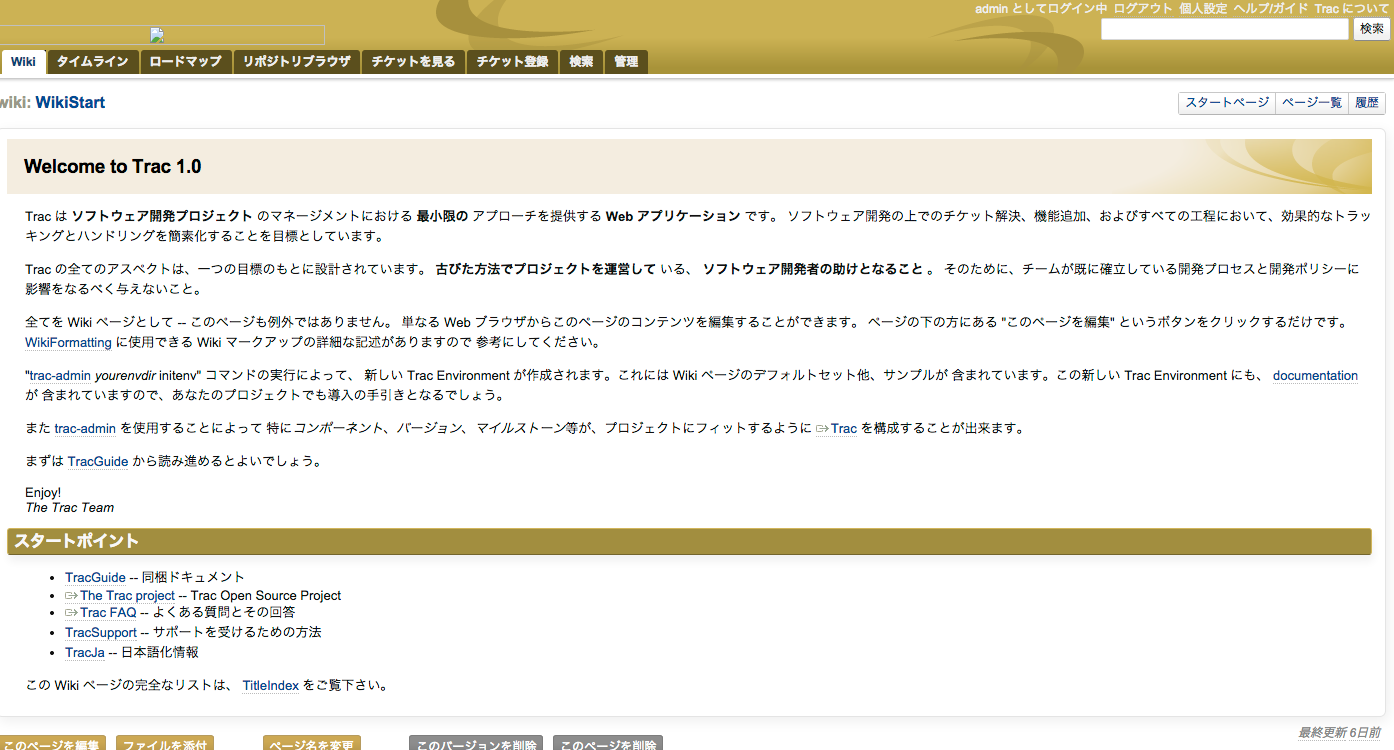Open the TracJa link

click(x=85, y=653)
